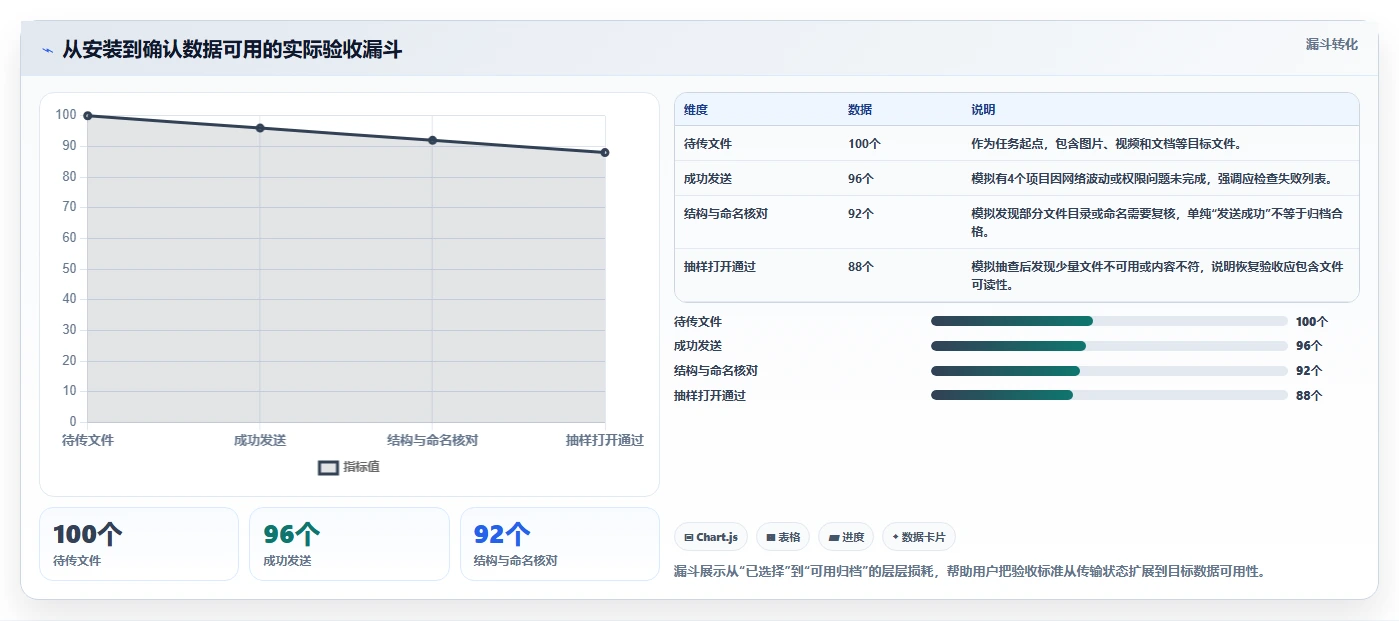Click the x-axis label 待传文件
The image size is (1399, 621).
[x=88, y=440]
